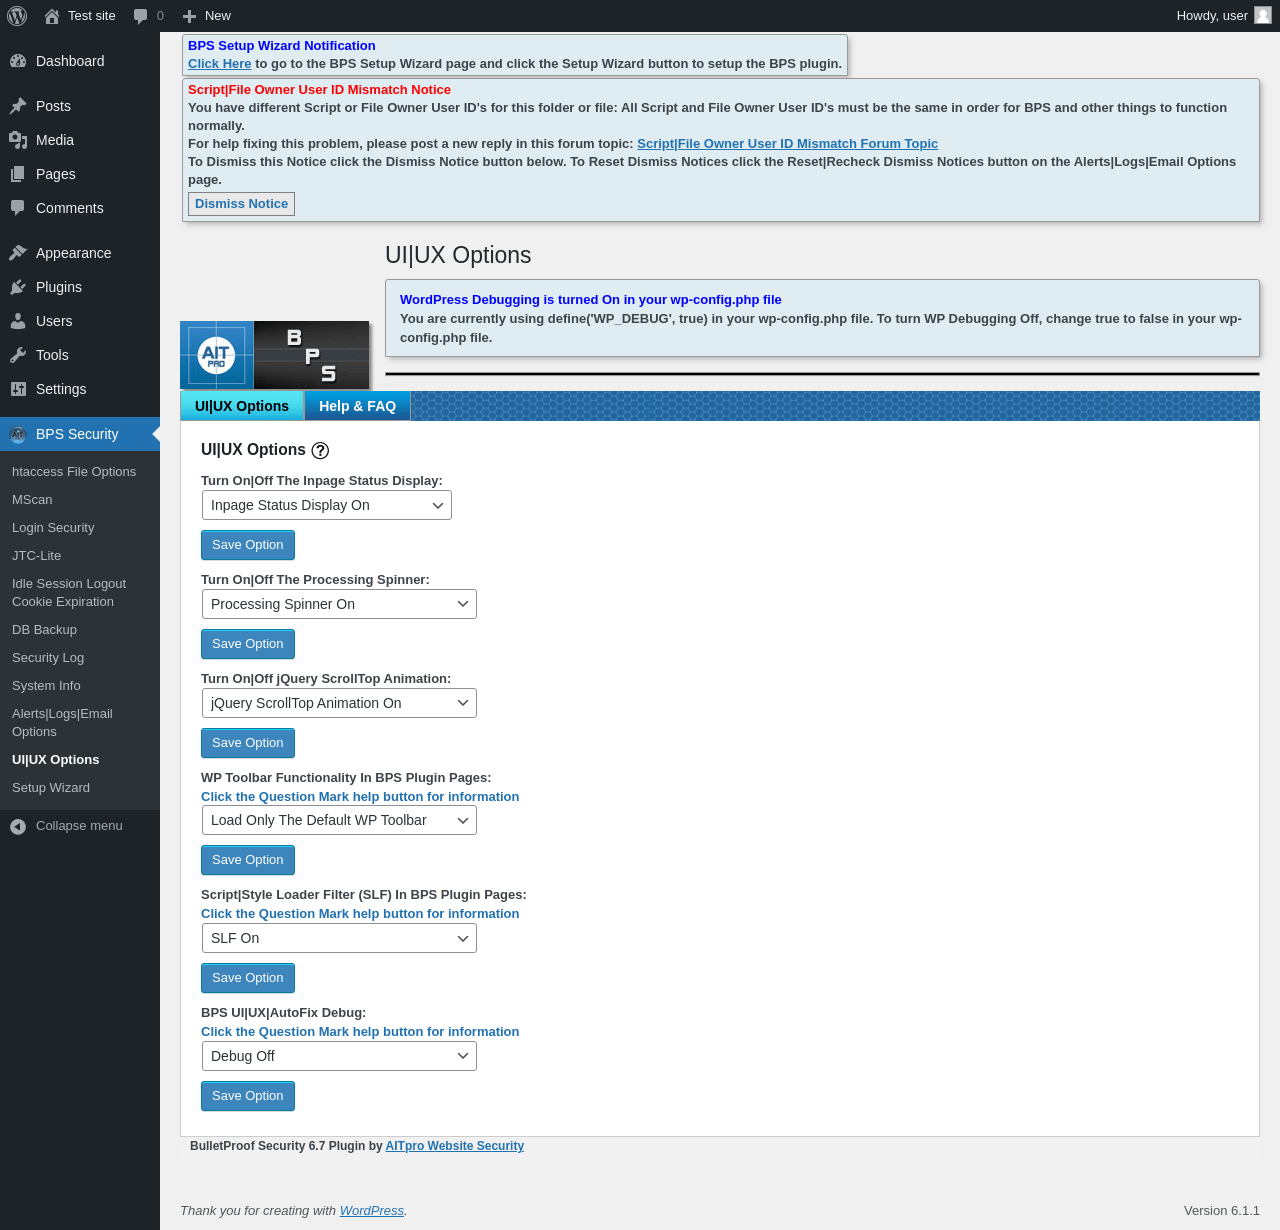The height and width of the screenshot is (1230, 1280).
Task: Open Script|File Owner User ID Mismatch Forum Topic link
Action: 787,144
